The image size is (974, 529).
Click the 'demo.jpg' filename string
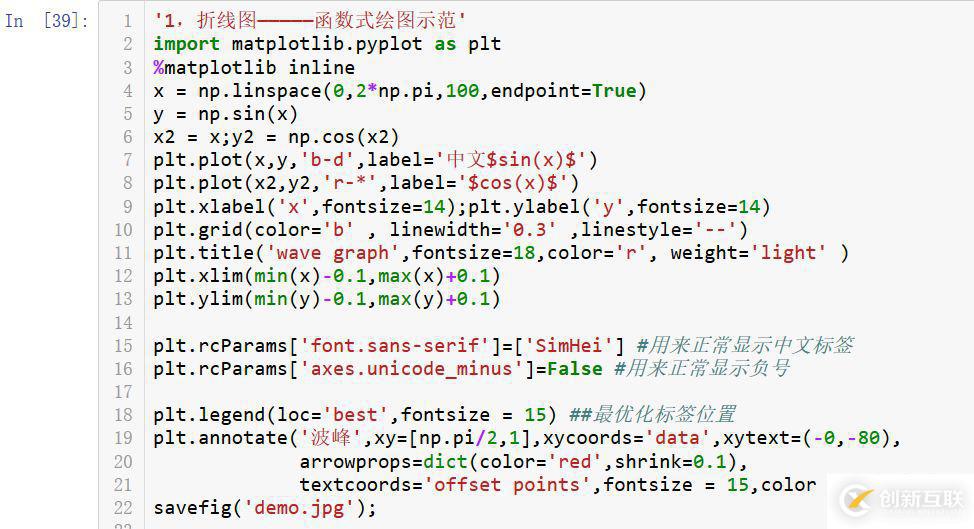pyautogui.click(x=299, y=508)
